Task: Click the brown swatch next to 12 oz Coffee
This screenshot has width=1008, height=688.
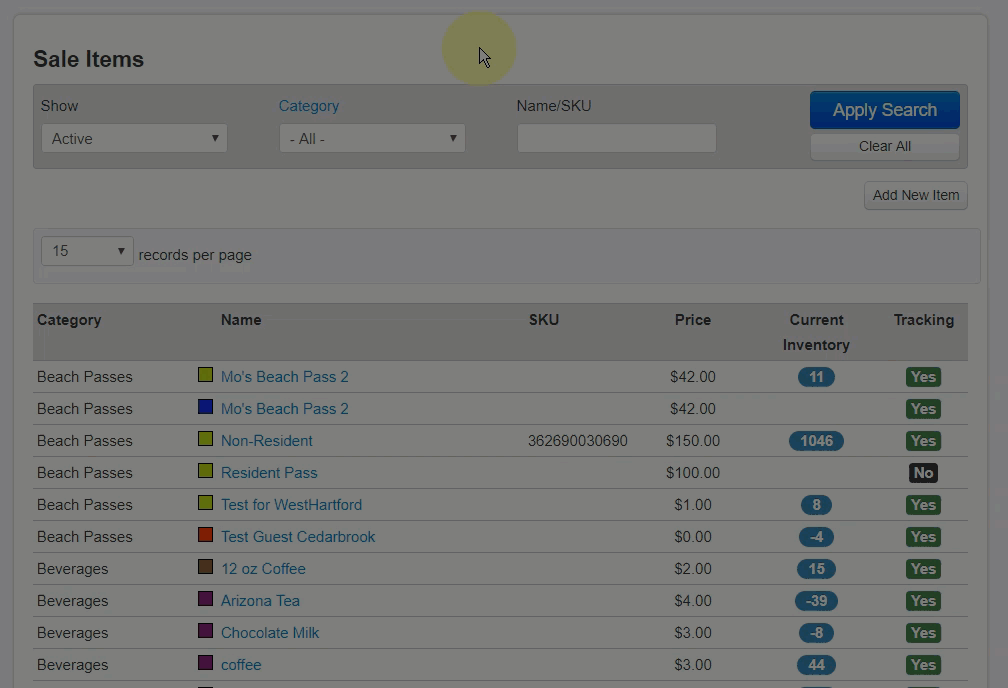Action: (x=205, y=567)
